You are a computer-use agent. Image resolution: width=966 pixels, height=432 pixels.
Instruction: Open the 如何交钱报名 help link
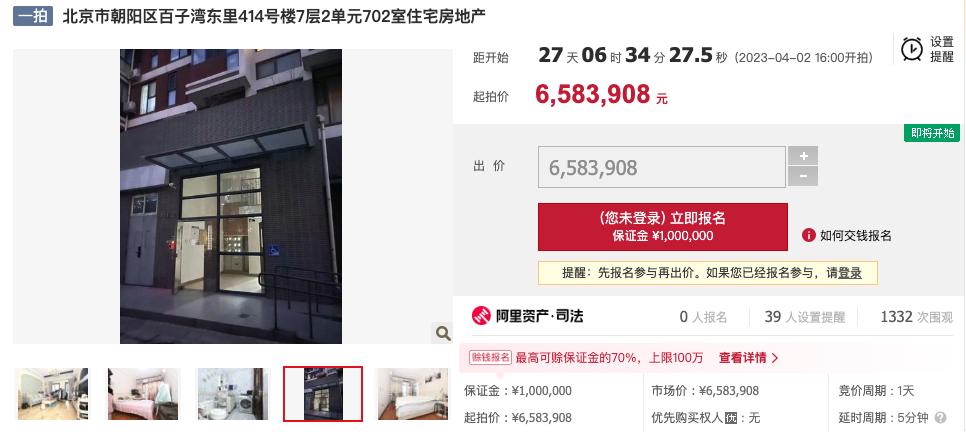pyautogui.click(x=856, y=235)
